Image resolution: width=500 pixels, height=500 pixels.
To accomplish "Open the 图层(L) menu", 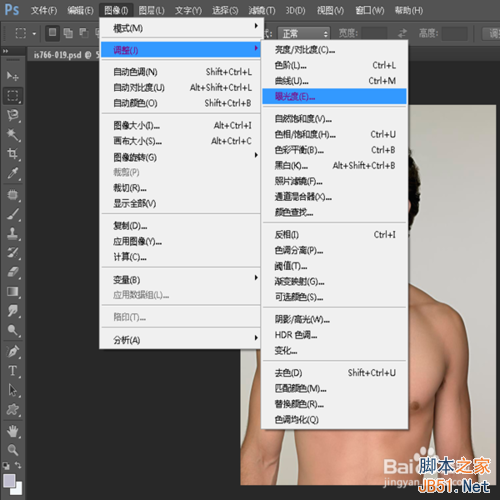I will [x=152, y=11].
